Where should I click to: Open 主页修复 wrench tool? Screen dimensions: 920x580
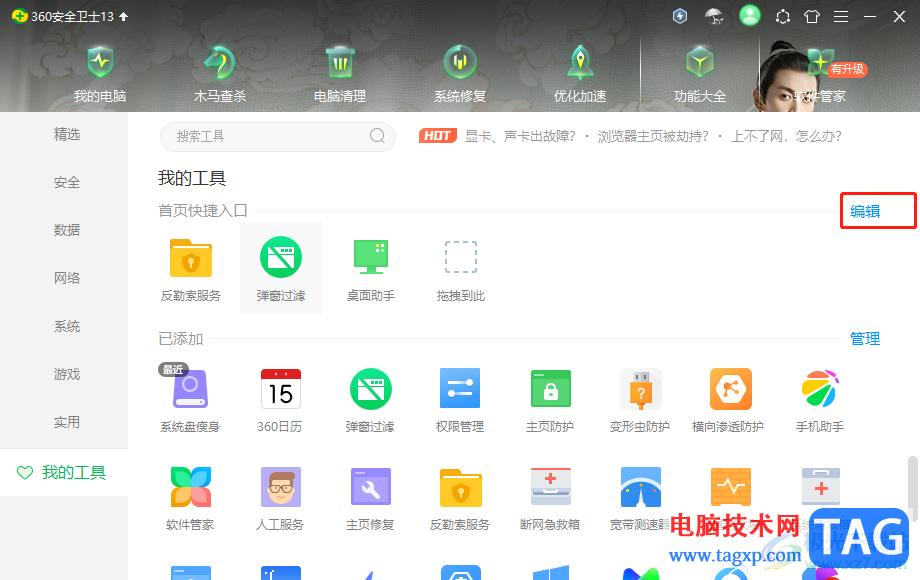tap(370, 498)
